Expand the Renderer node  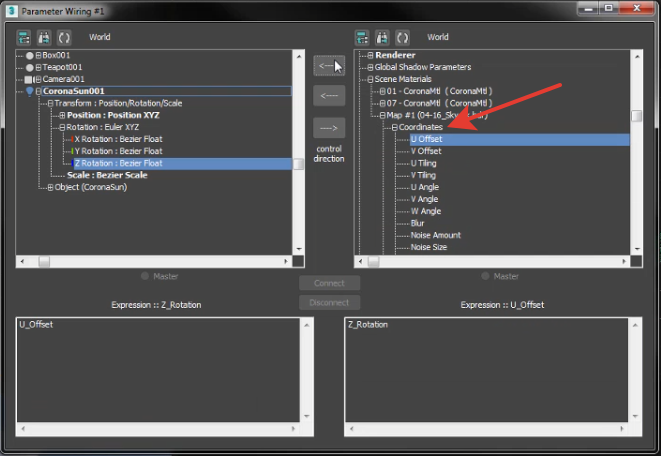pos(371,55)
